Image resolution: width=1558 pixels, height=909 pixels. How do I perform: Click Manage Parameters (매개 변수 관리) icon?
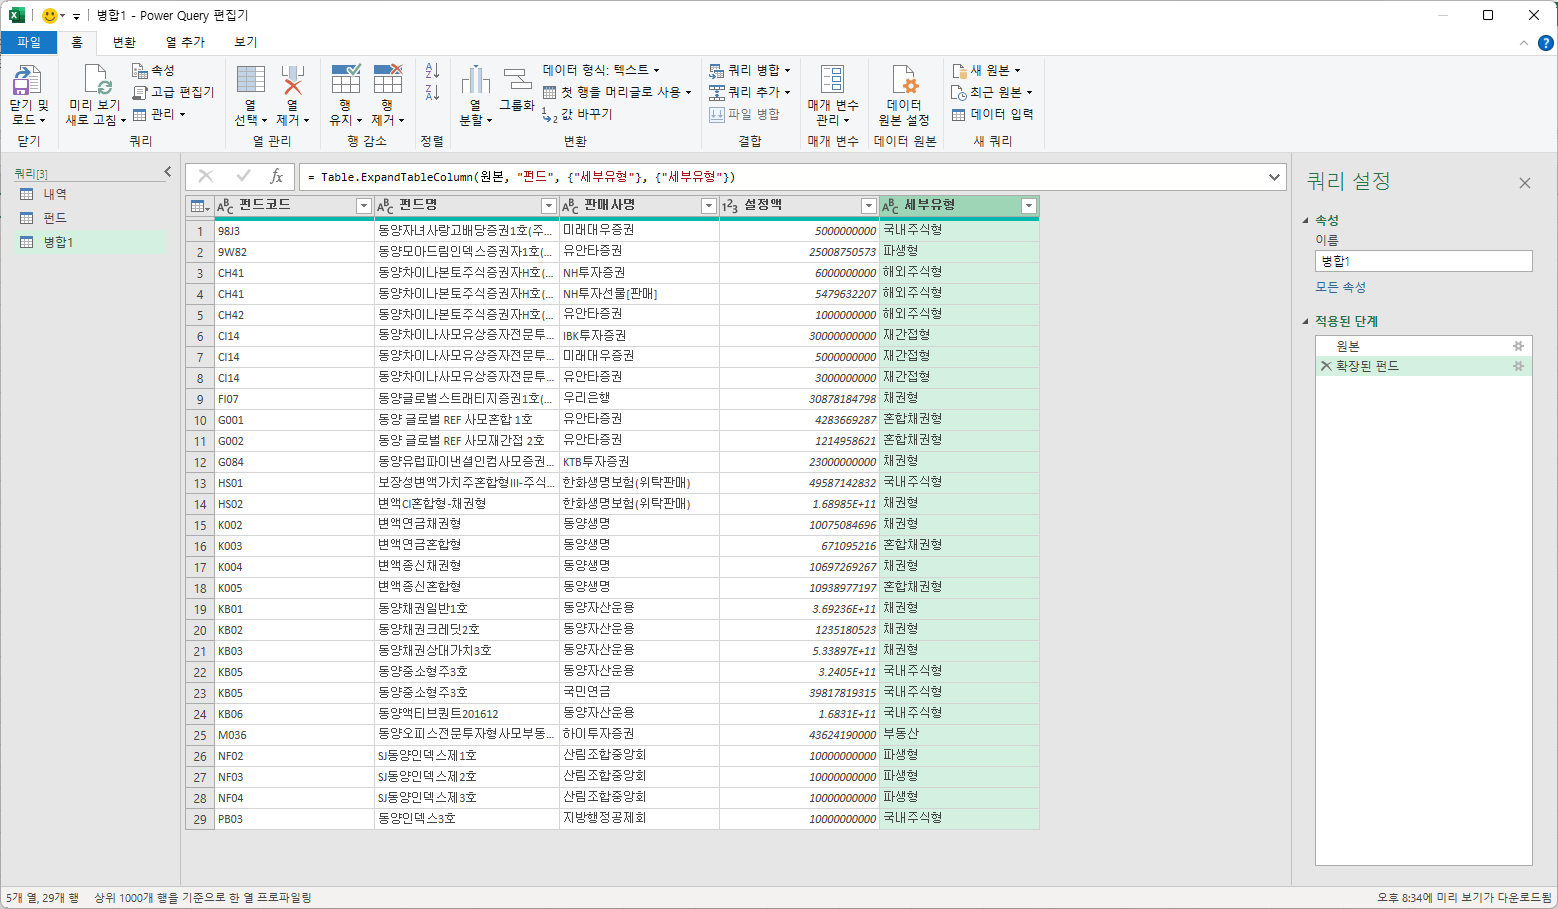coord(832,80)
